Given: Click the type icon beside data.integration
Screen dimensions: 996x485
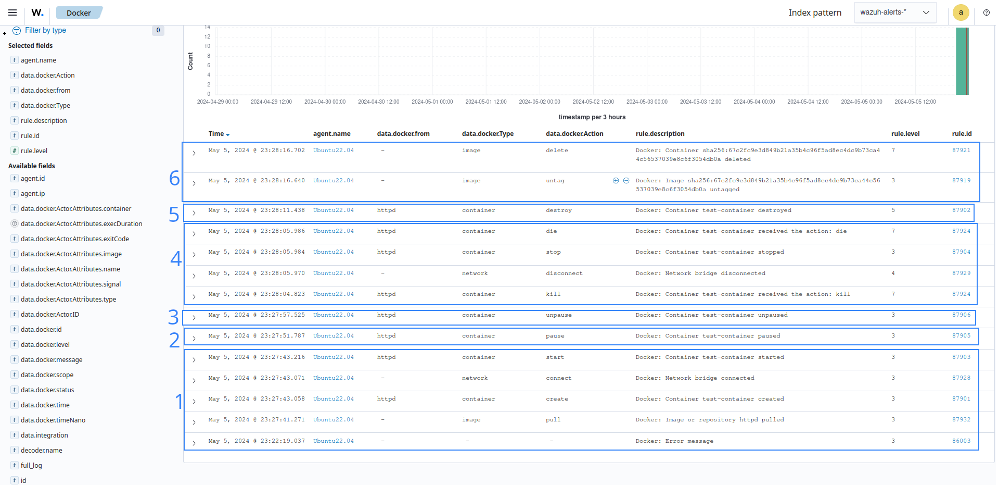Looking at the screenshot, I should (14, 435).
